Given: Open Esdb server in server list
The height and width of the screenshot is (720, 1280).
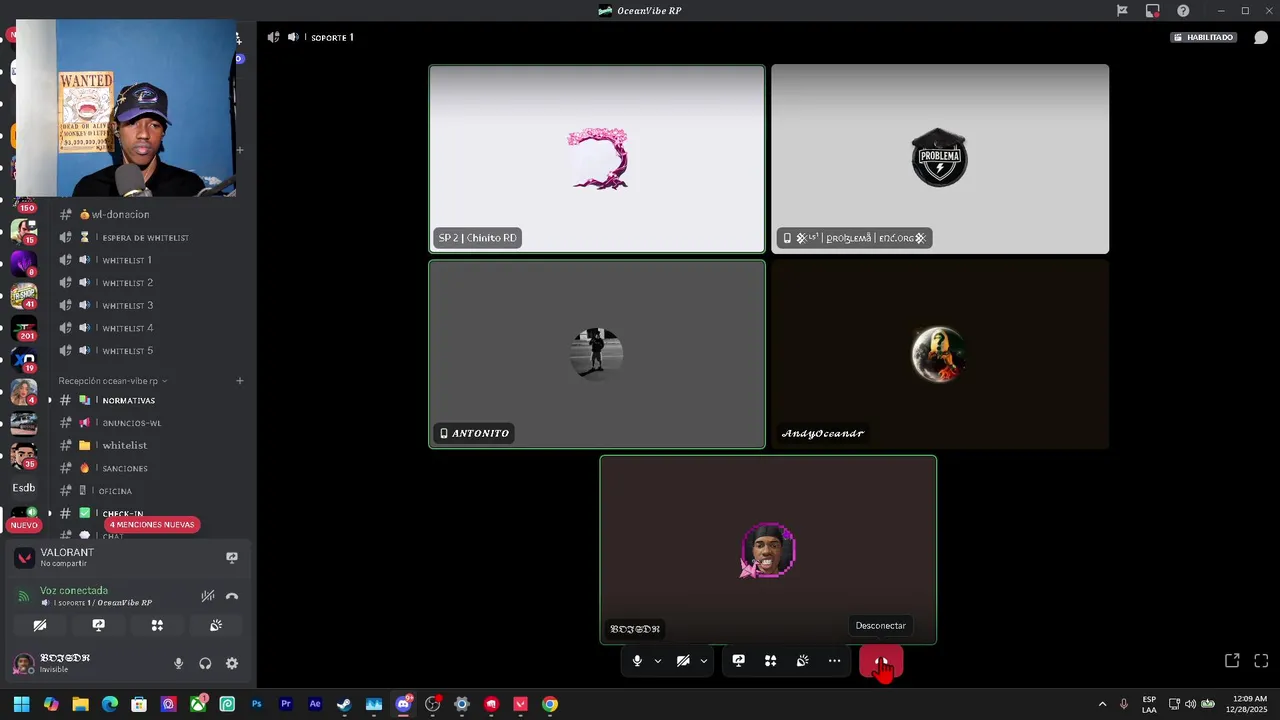Looking at the screenshot, I should click(x=24, y=488).
